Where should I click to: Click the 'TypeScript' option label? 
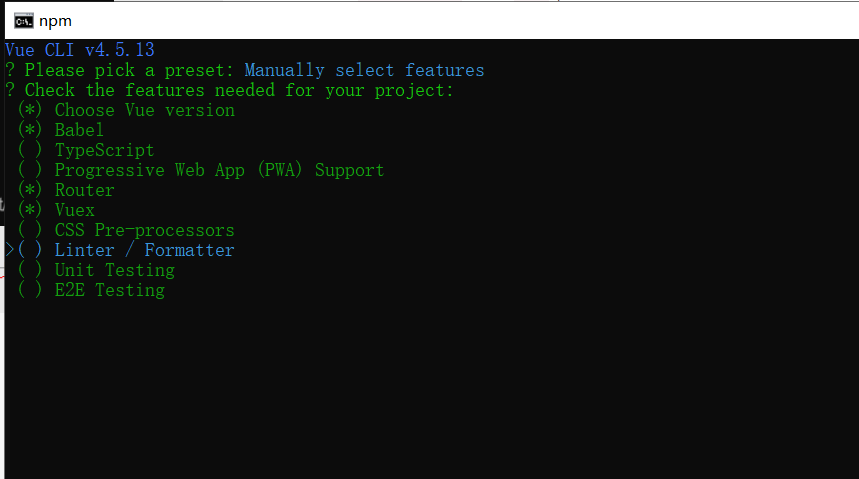105,150
